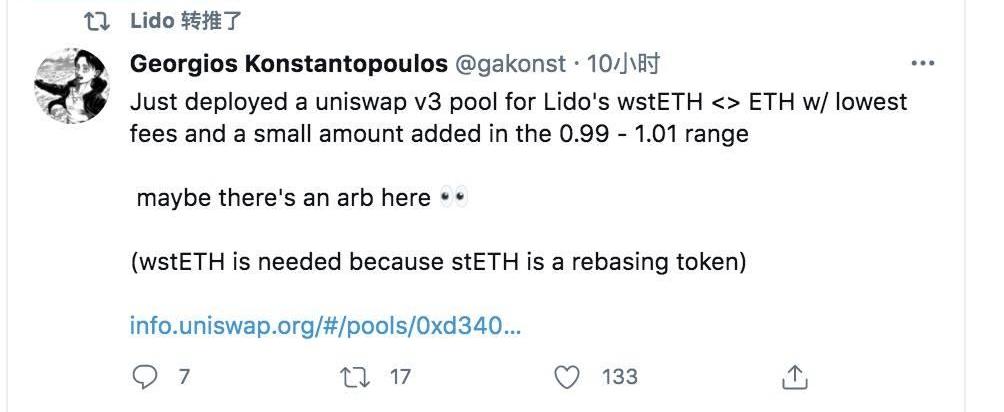Open the share tweet icon
Screen dimensions: 1004x412
coord(795,377)
